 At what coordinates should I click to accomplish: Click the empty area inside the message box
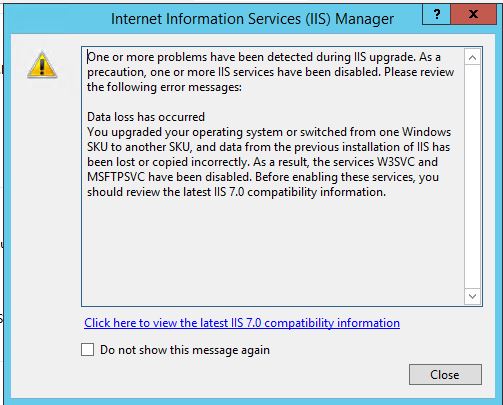point(273,250)
